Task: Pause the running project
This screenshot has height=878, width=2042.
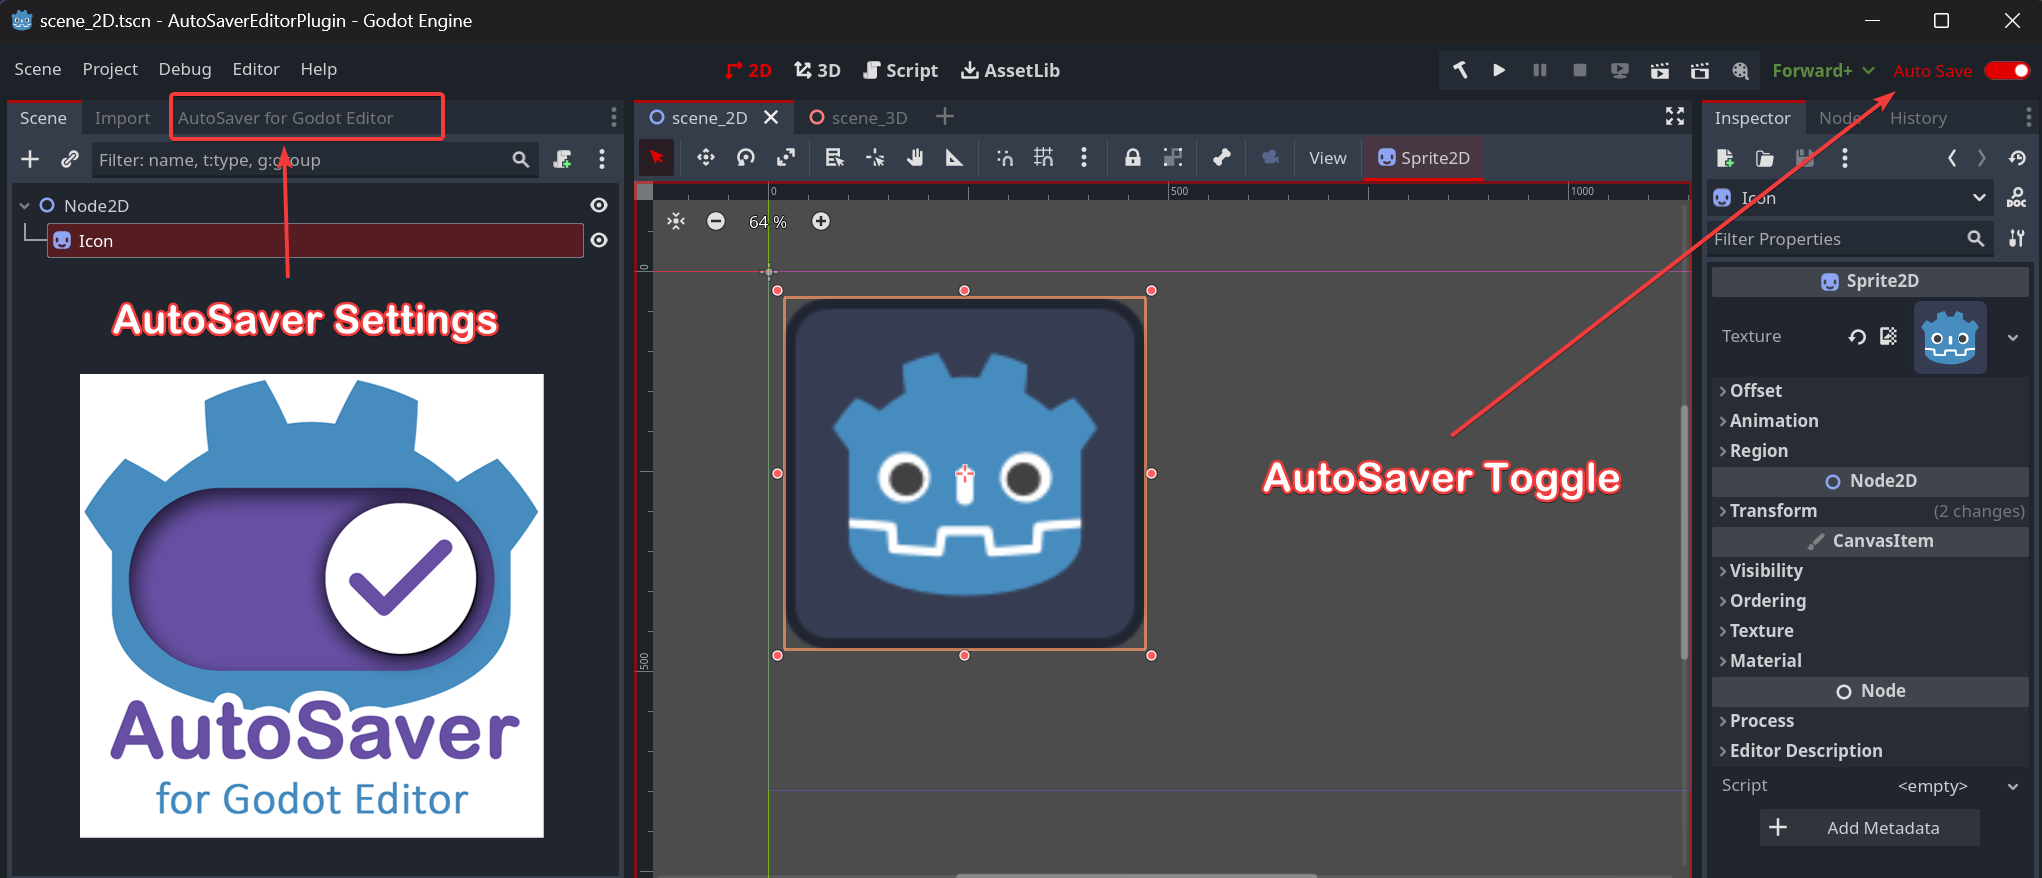Action: 1540,70
